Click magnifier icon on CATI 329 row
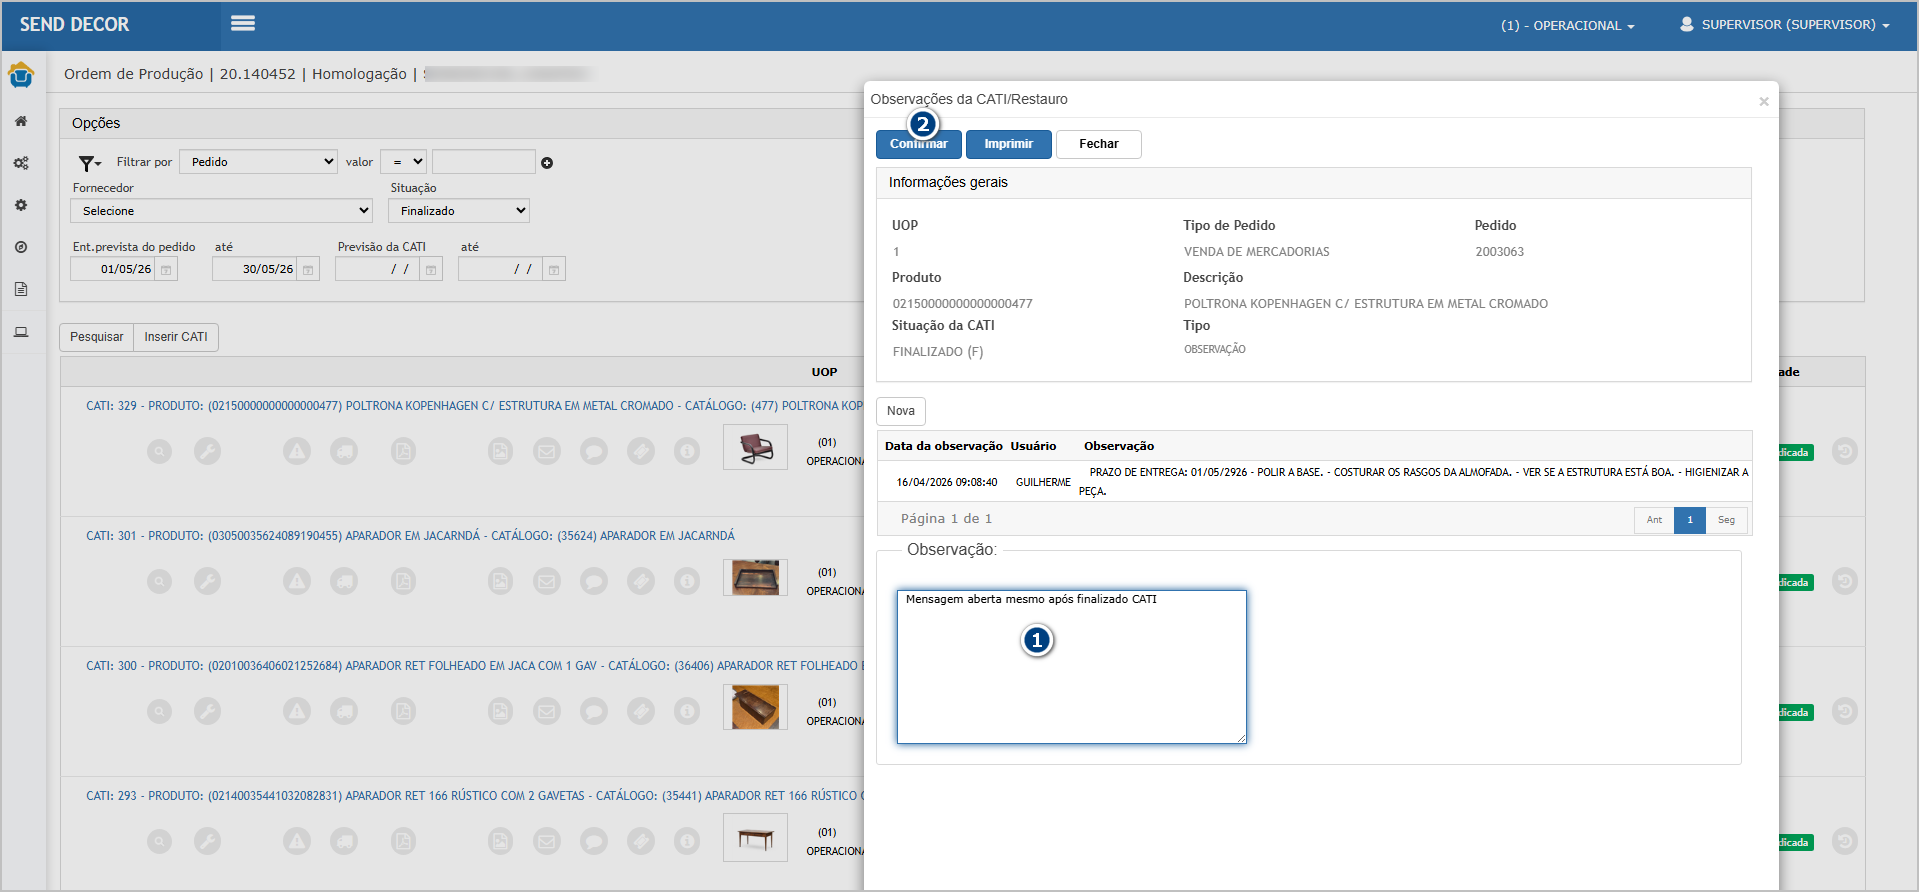 click(x=160, y=452)
